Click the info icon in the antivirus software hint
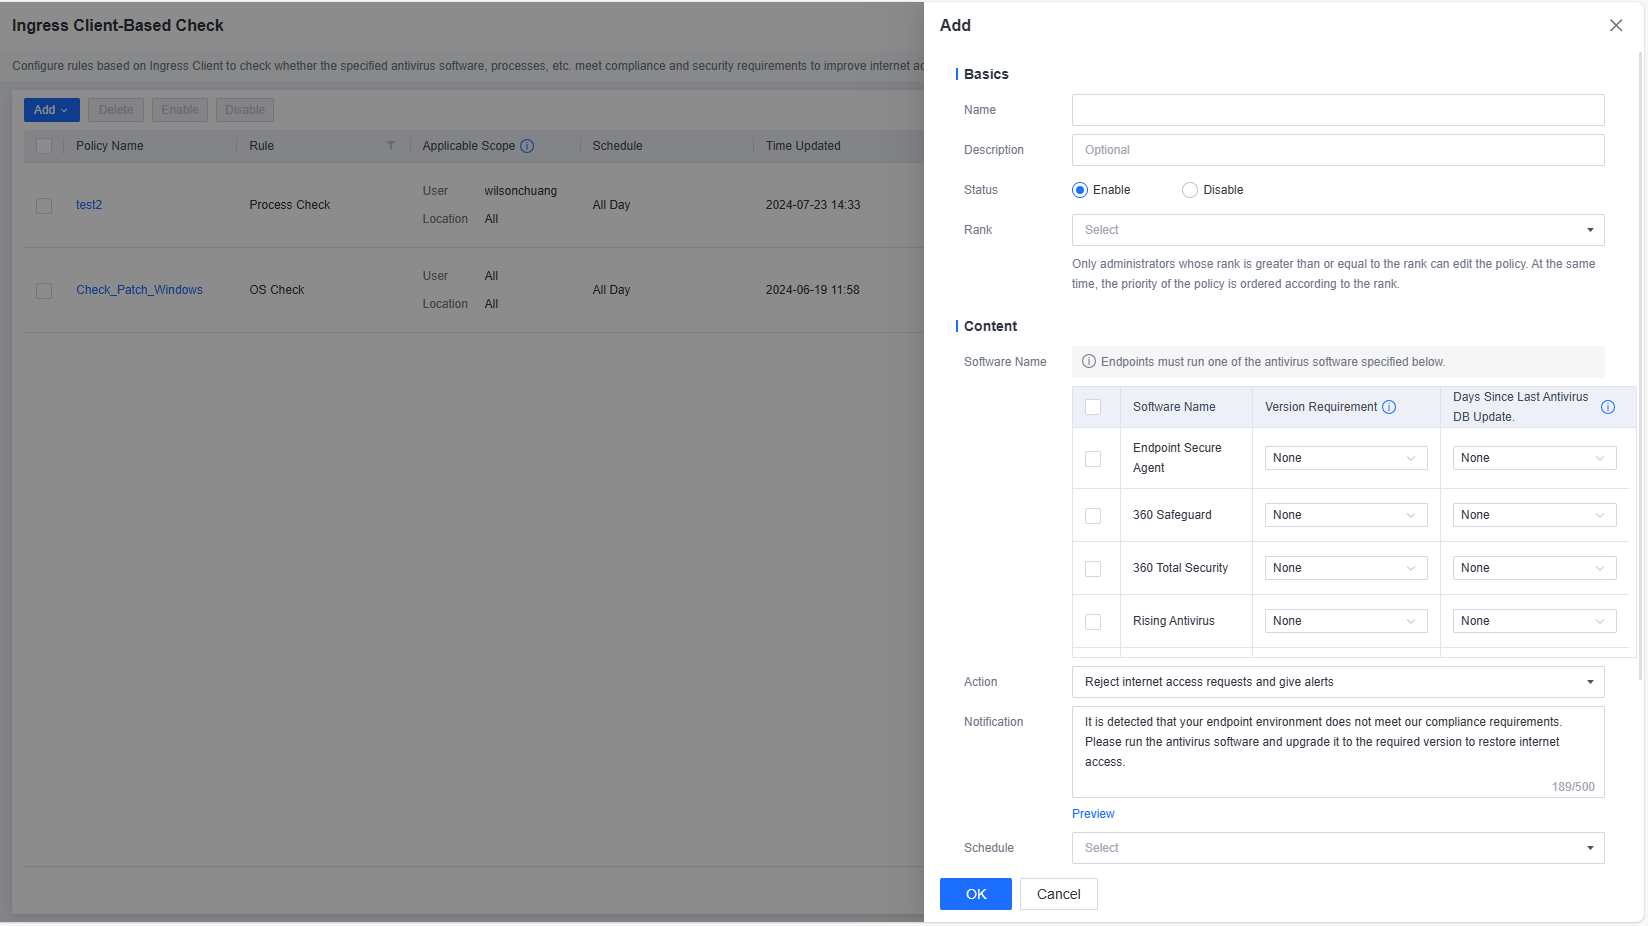Viewport: 1648px width, 926px height. pyautogui.click(x=1089, y=362)
